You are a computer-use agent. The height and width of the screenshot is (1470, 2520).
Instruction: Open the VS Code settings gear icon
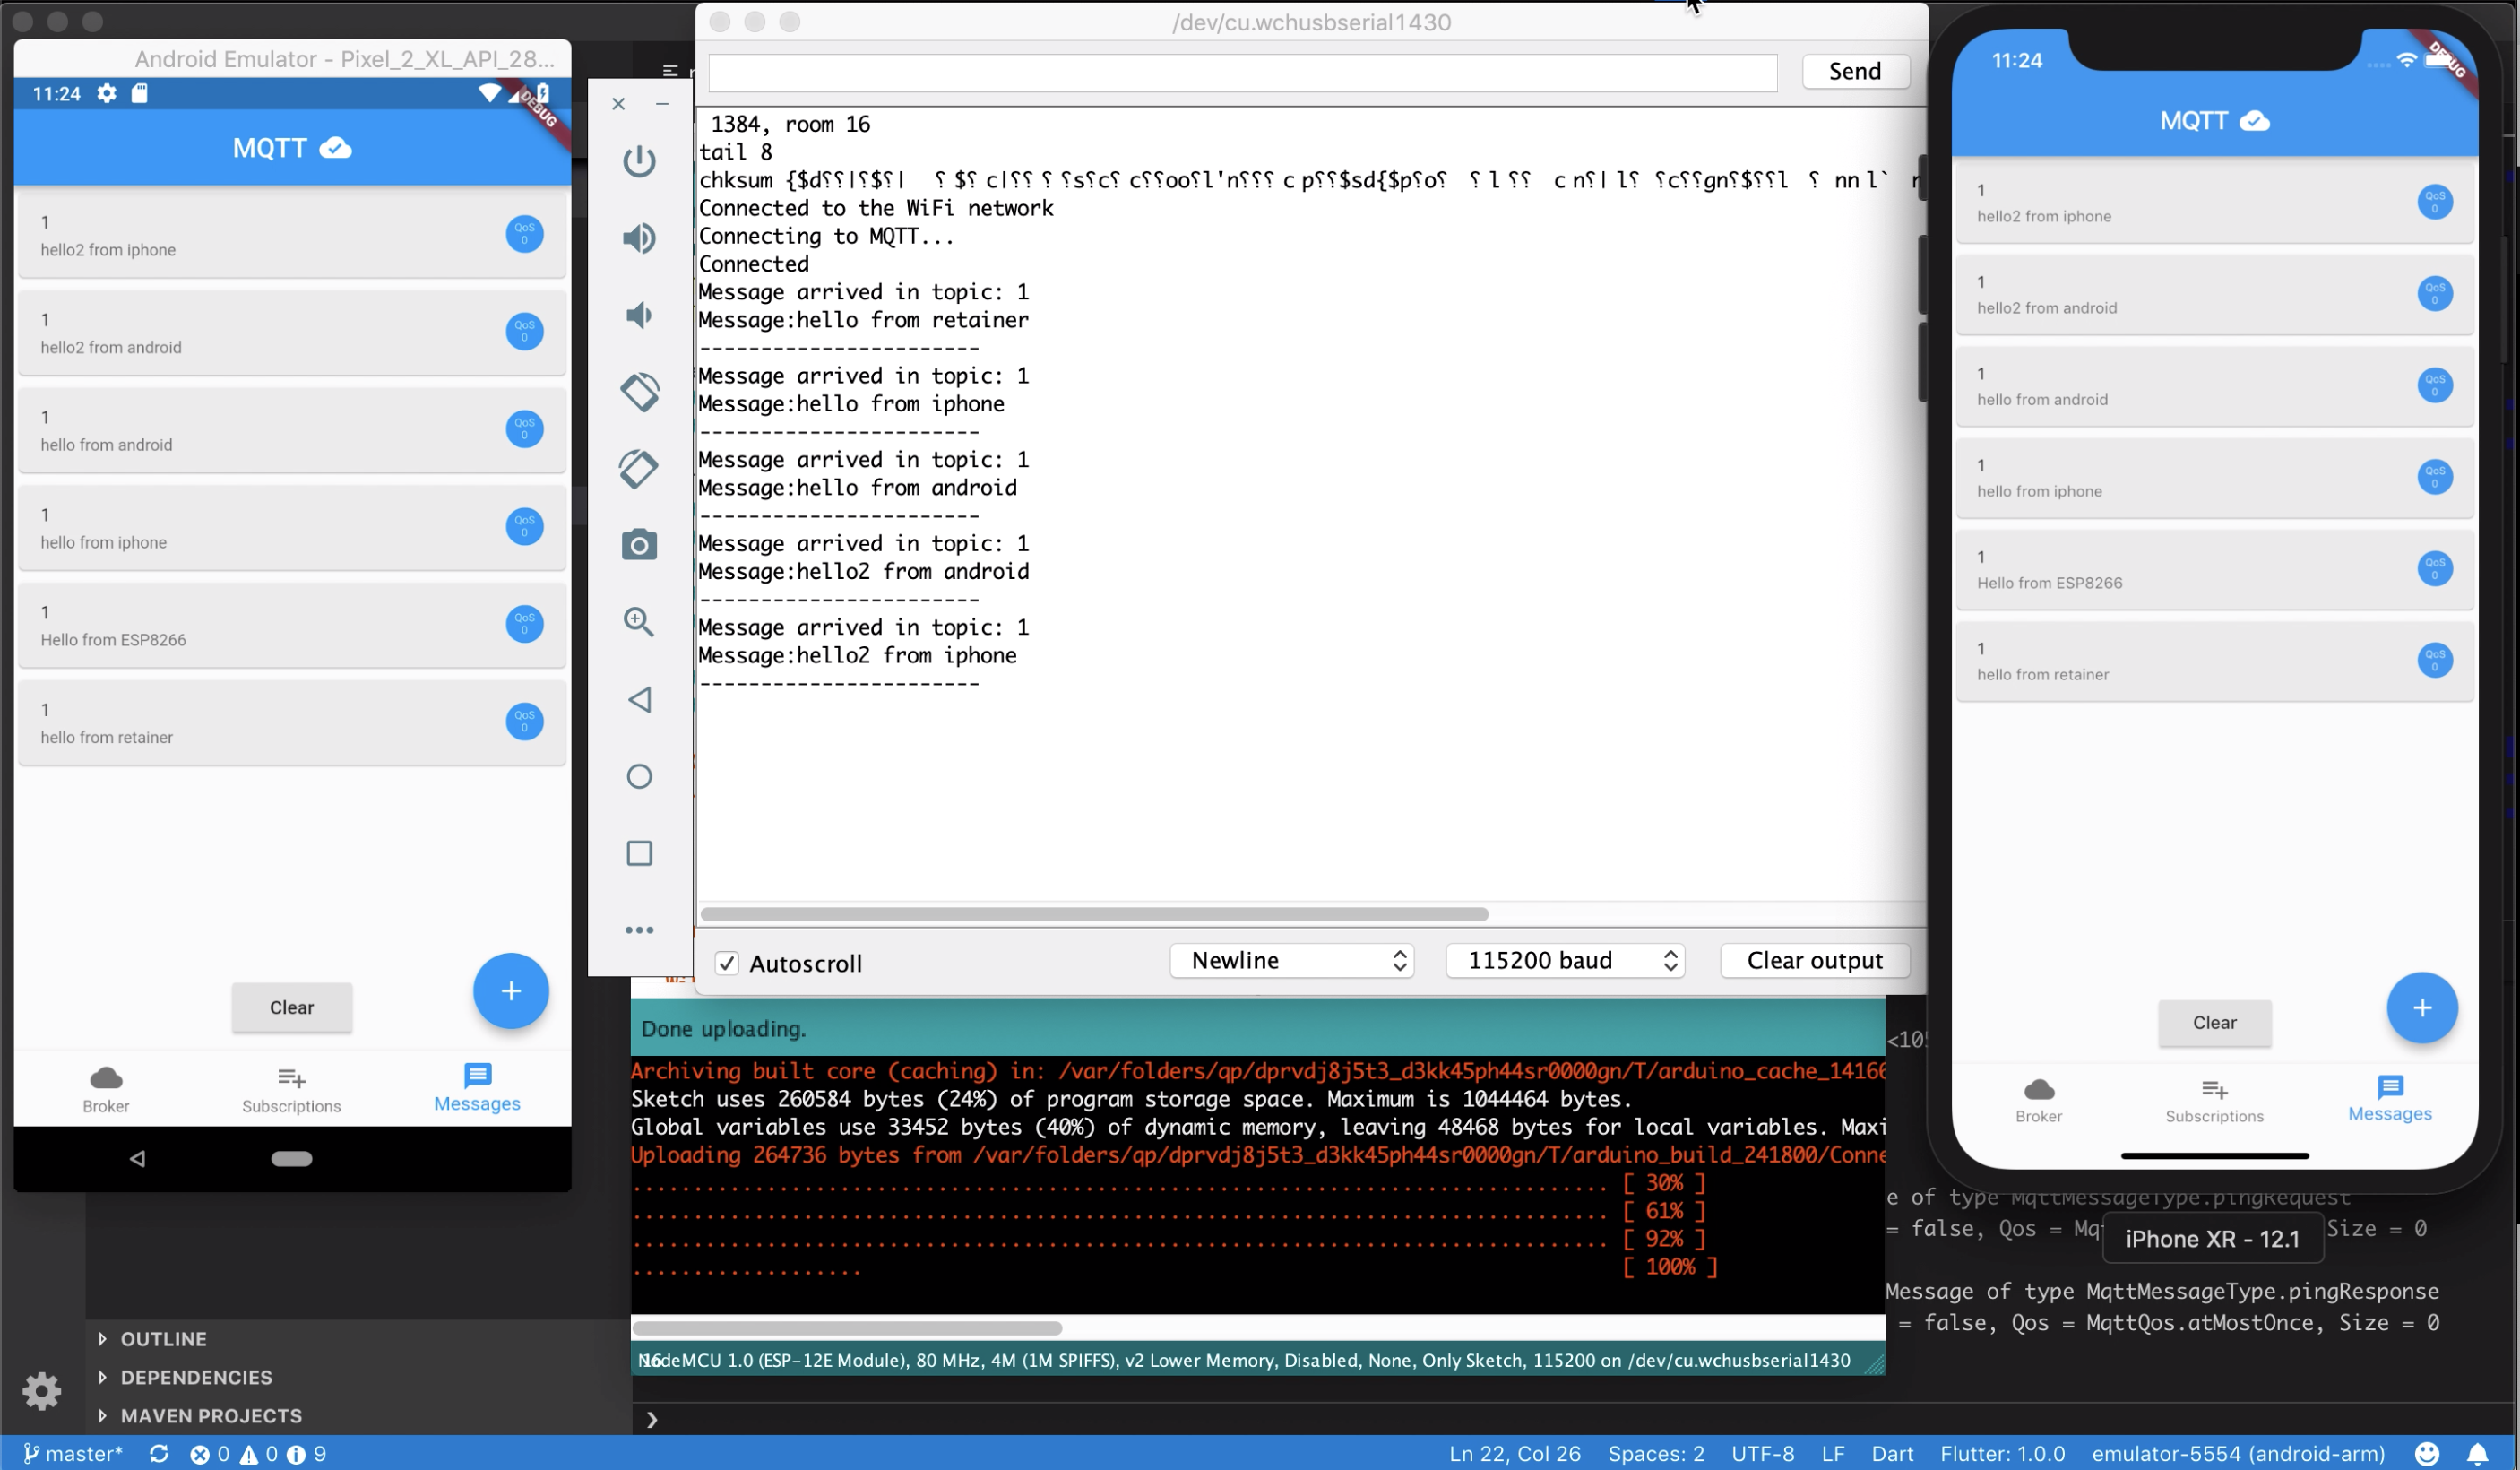[x=41, y=1391]
